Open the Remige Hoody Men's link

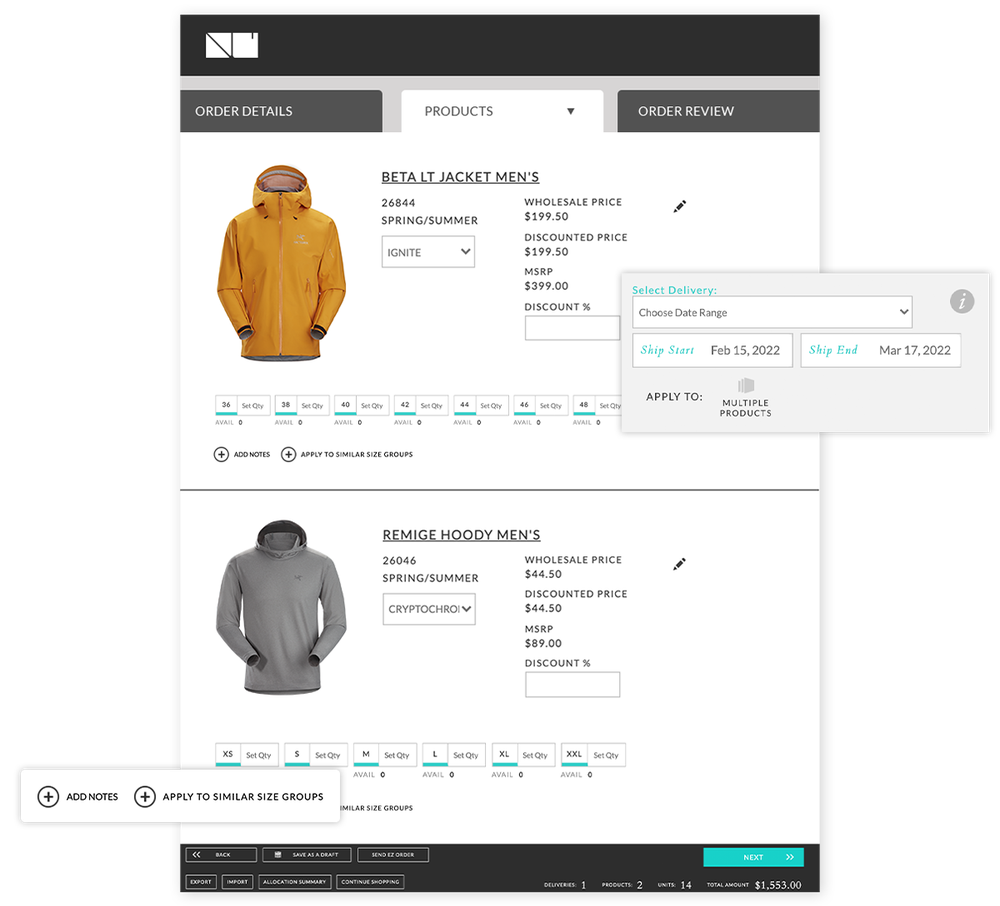pyautogui.click(x=461, y=534)
